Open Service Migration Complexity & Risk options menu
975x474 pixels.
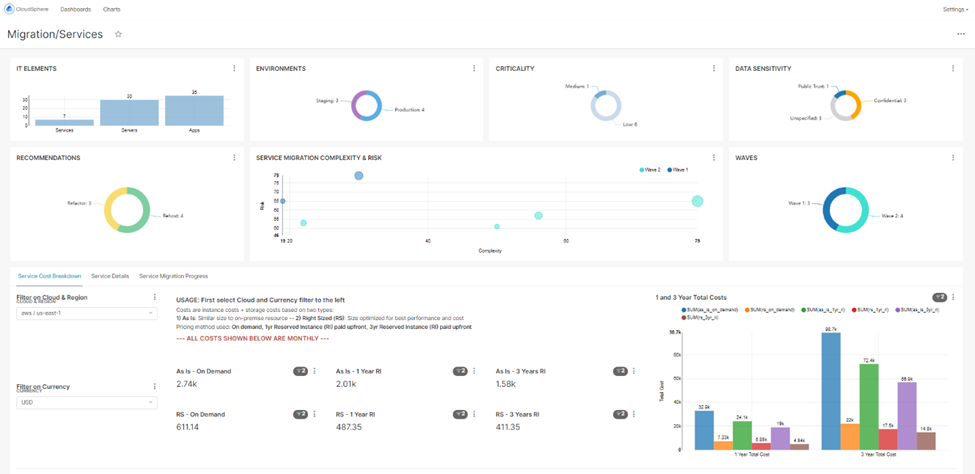tap(714, 158)
